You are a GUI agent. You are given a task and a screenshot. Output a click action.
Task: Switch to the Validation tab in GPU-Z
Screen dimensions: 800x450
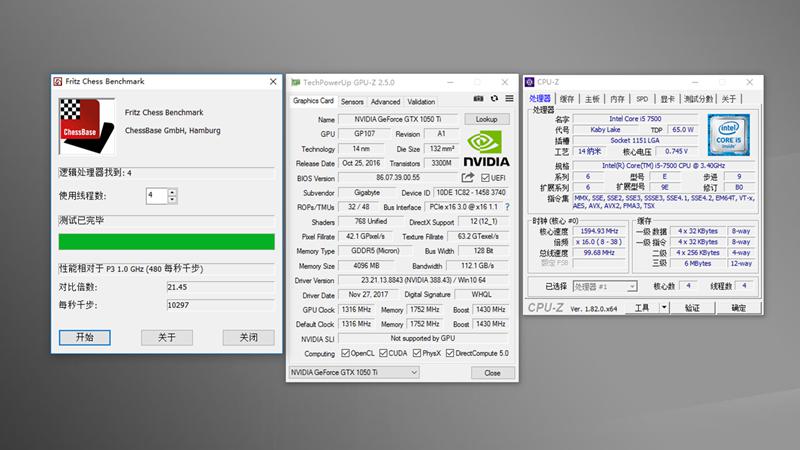click(421, 102)
